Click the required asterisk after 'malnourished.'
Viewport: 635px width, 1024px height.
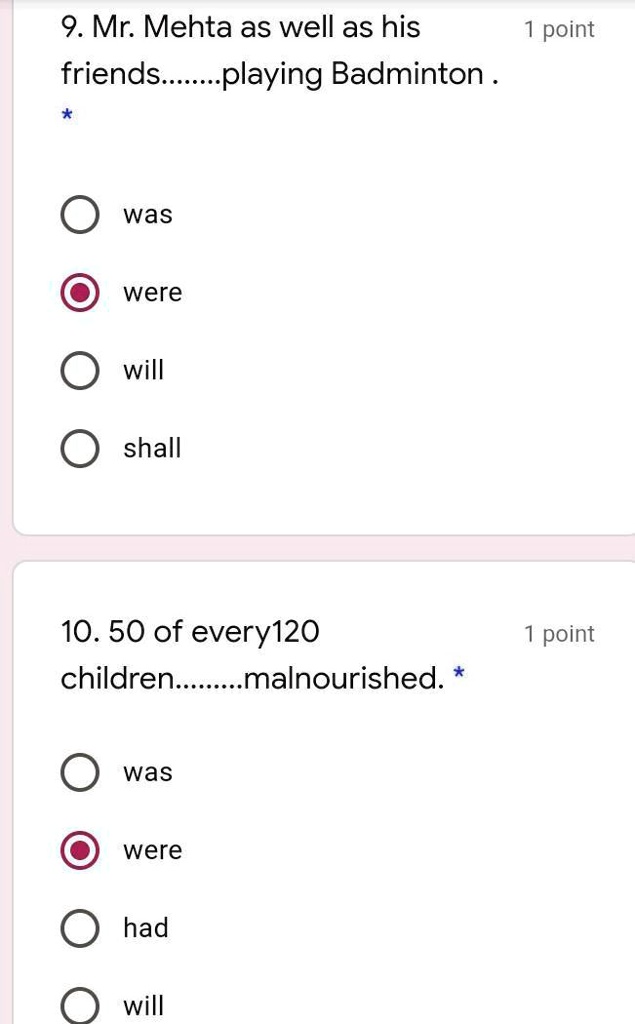[x=459, y=671]
